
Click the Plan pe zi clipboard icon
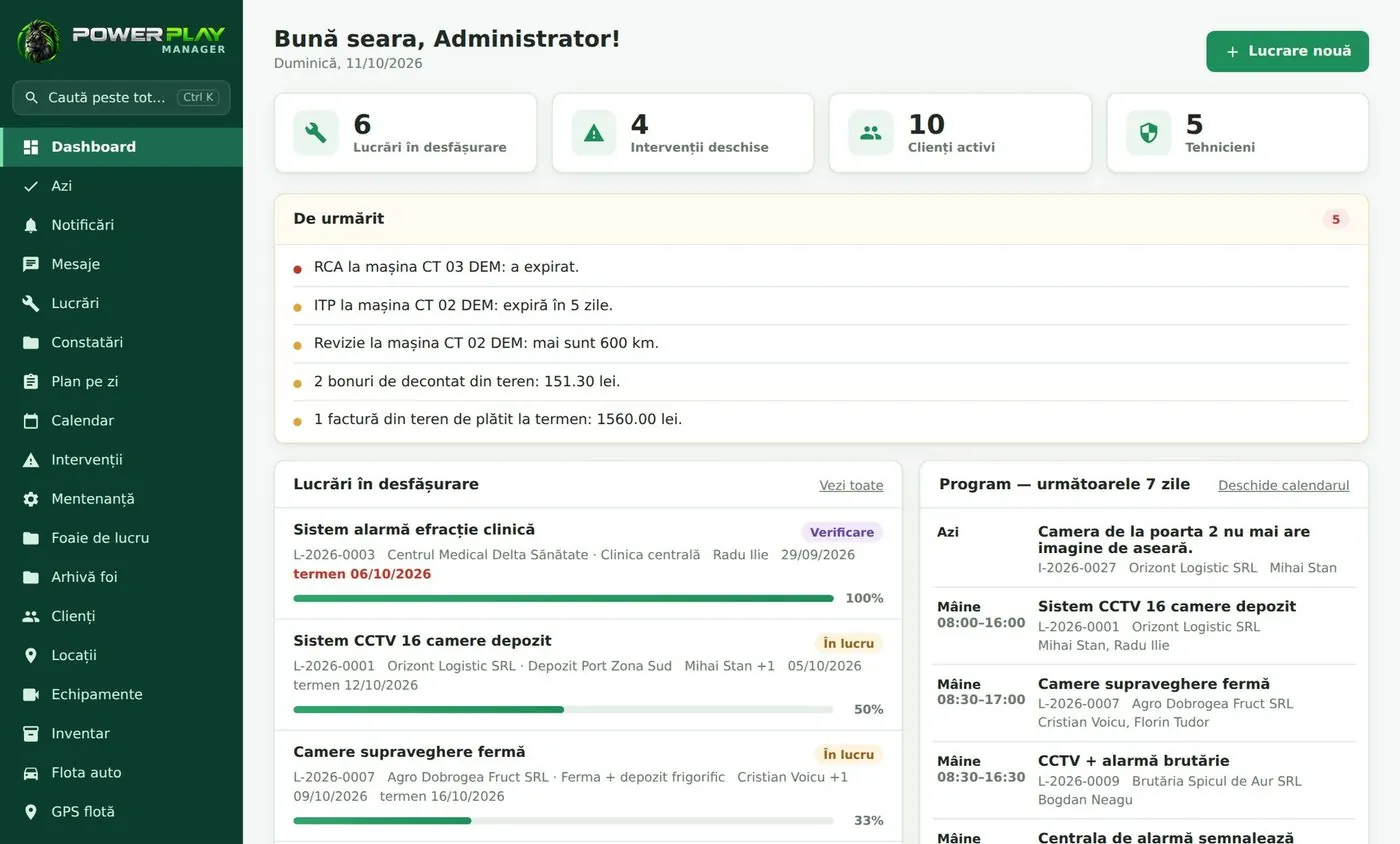tap(31, 381)
